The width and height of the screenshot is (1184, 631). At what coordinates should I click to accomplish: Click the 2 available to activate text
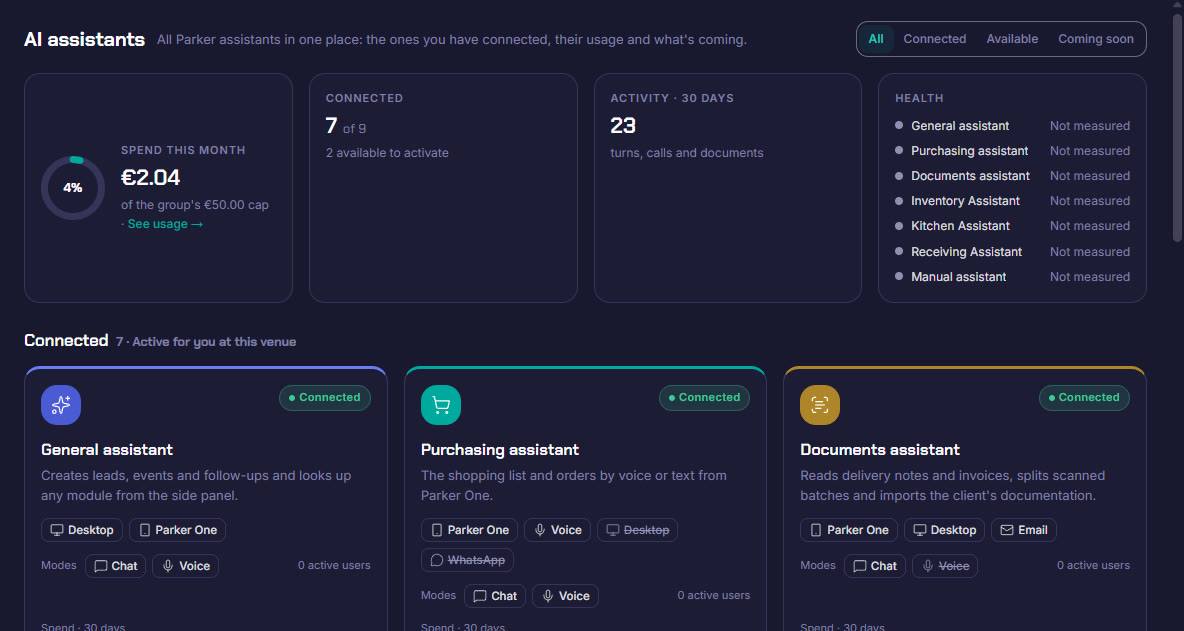click(387, 153)
